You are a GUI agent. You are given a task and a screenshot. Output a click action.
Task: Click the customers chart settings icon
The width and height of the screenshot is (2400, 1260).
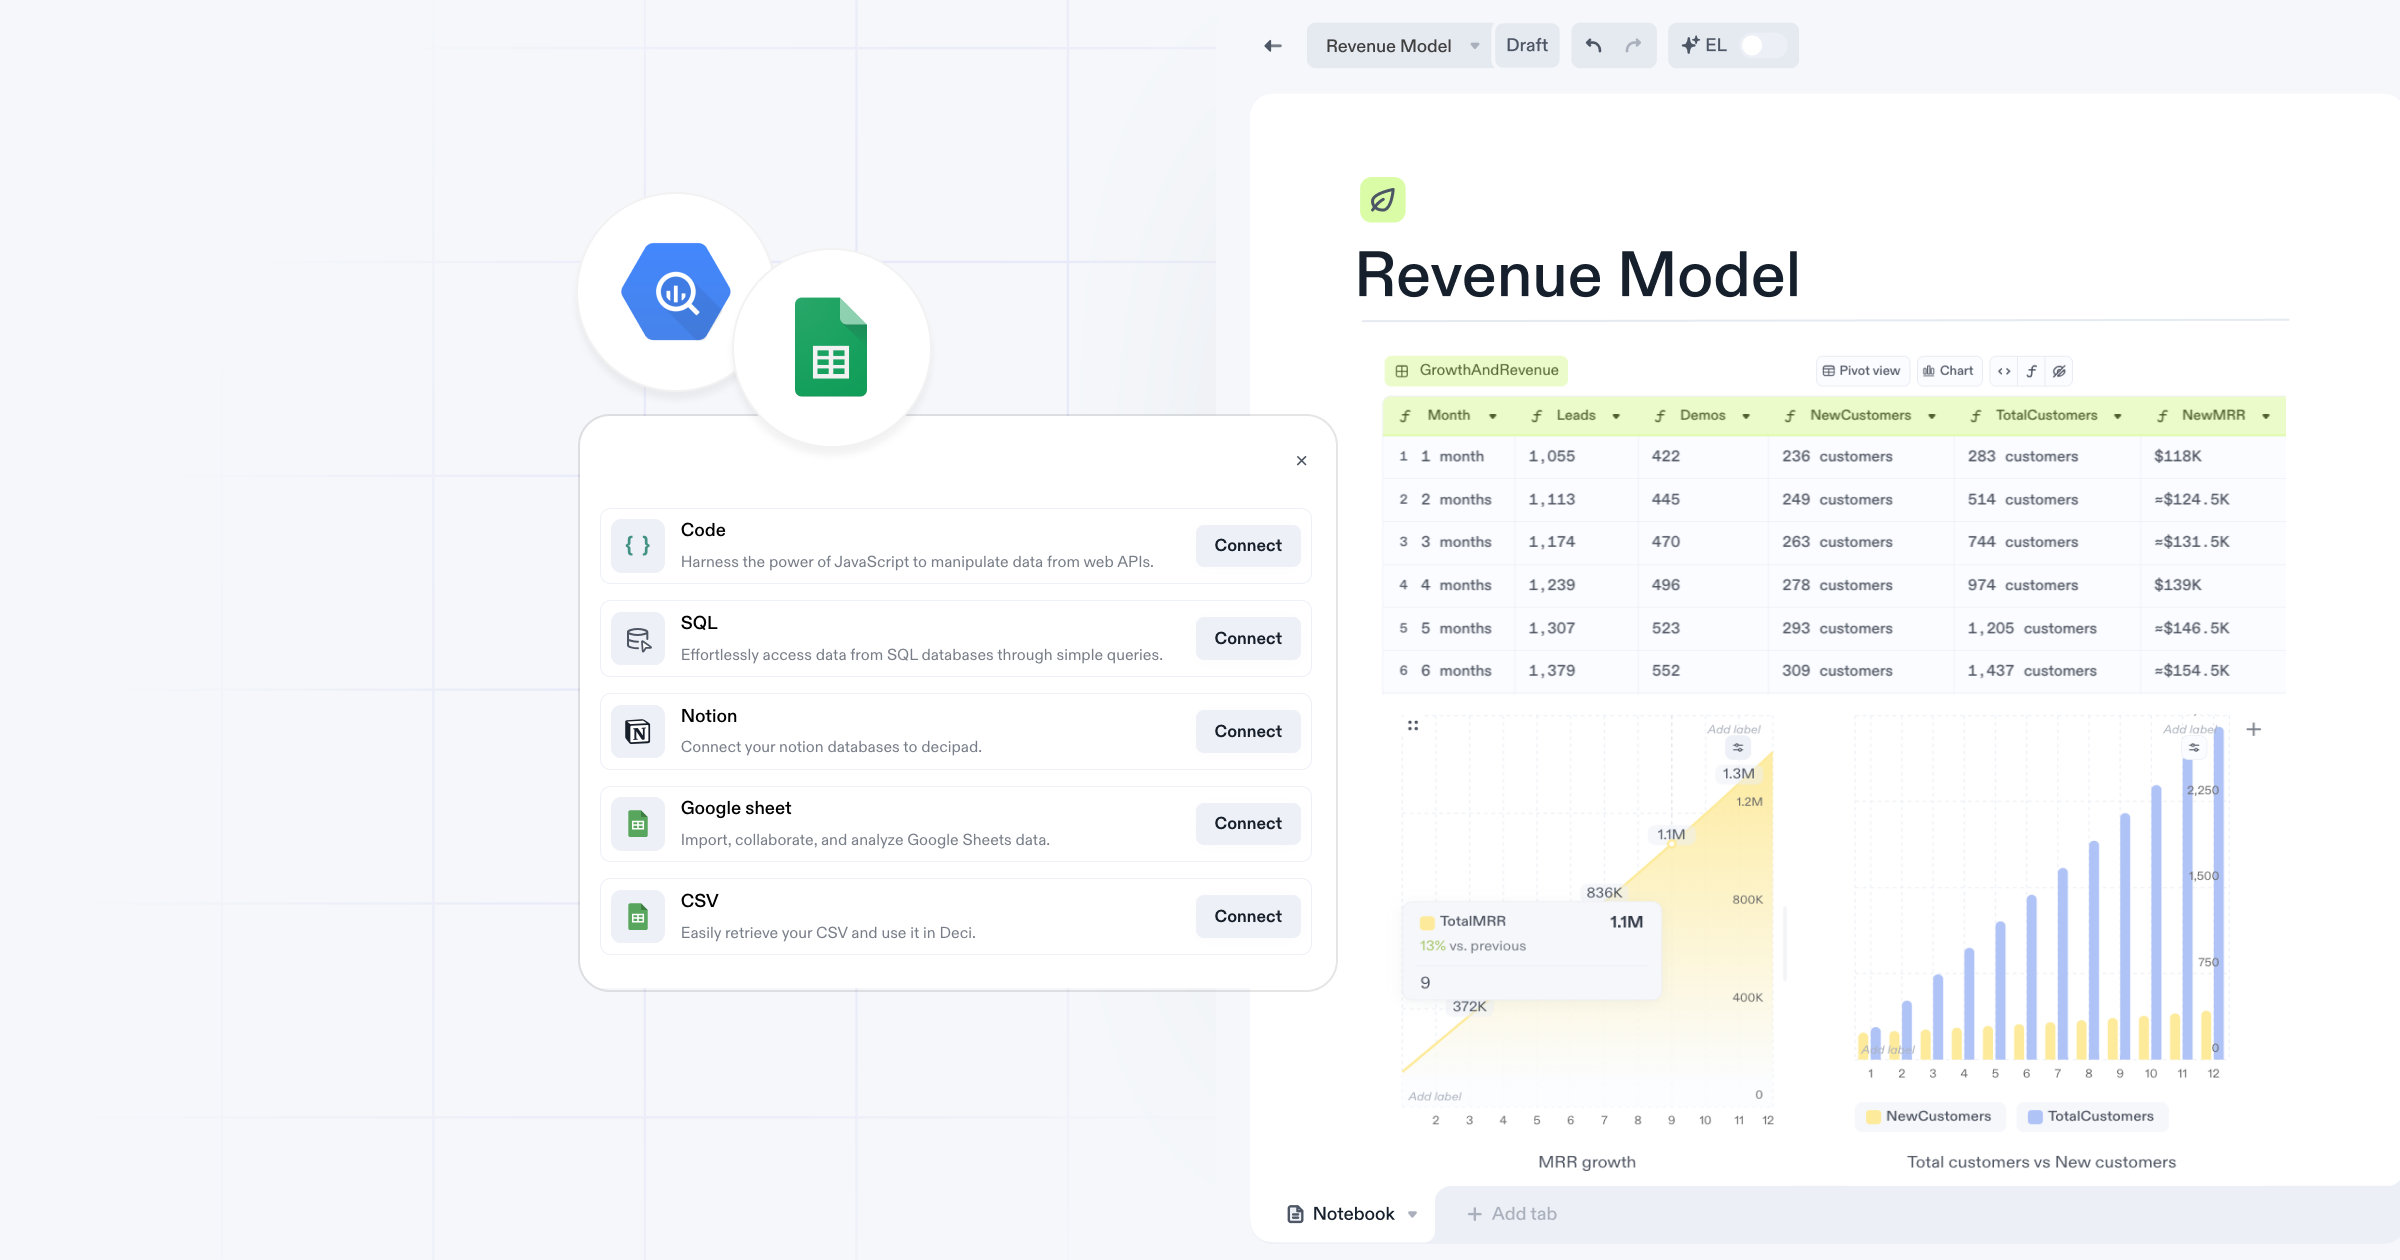(2194, 748)
